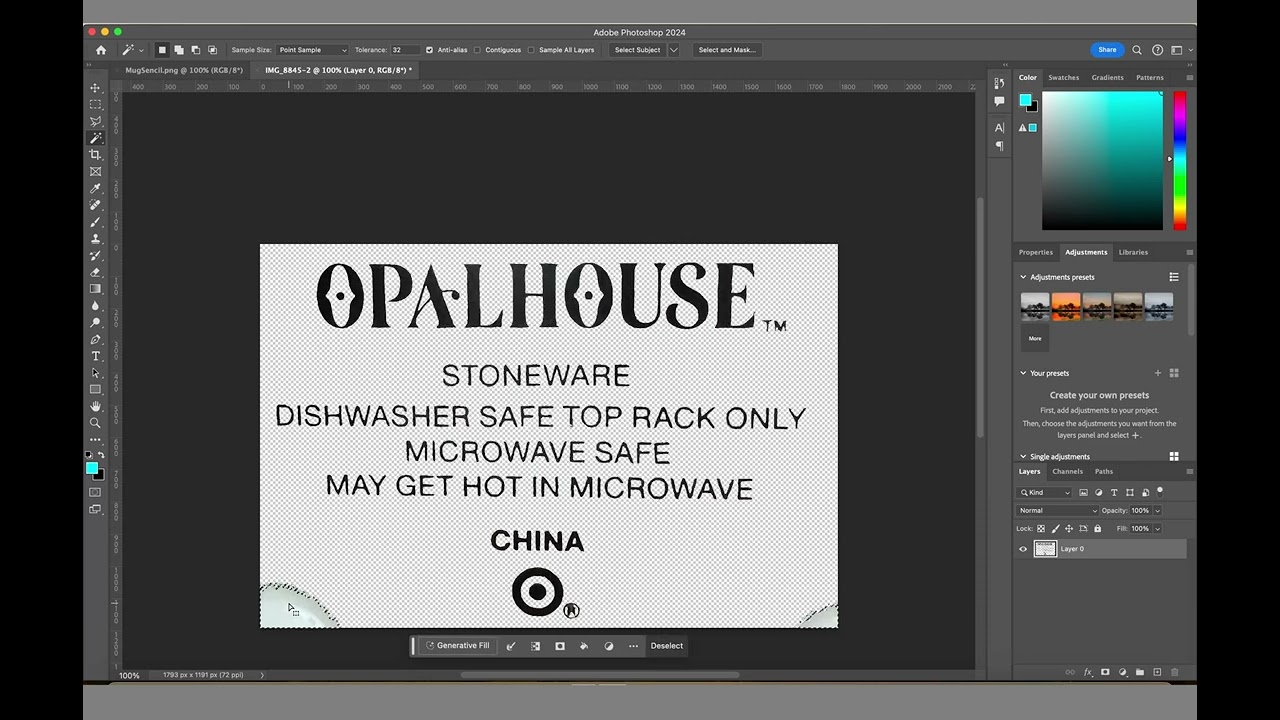This screenshot has width=1280, height=720.
Task: Toggle lock transparent pixels
Action: [x=1041, y=528]
